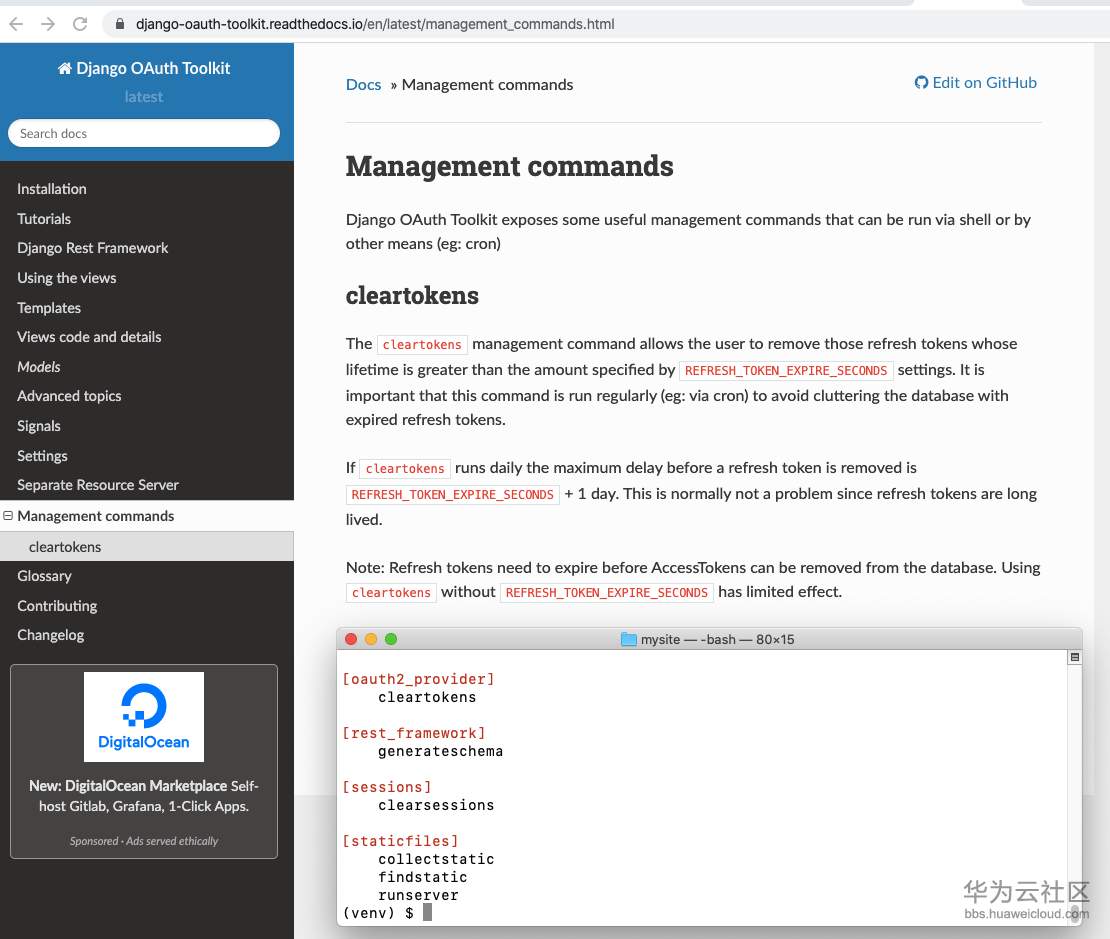1110x939 pixels.
Task: Go to Signals documentation
Action: [x=39, y=426]
